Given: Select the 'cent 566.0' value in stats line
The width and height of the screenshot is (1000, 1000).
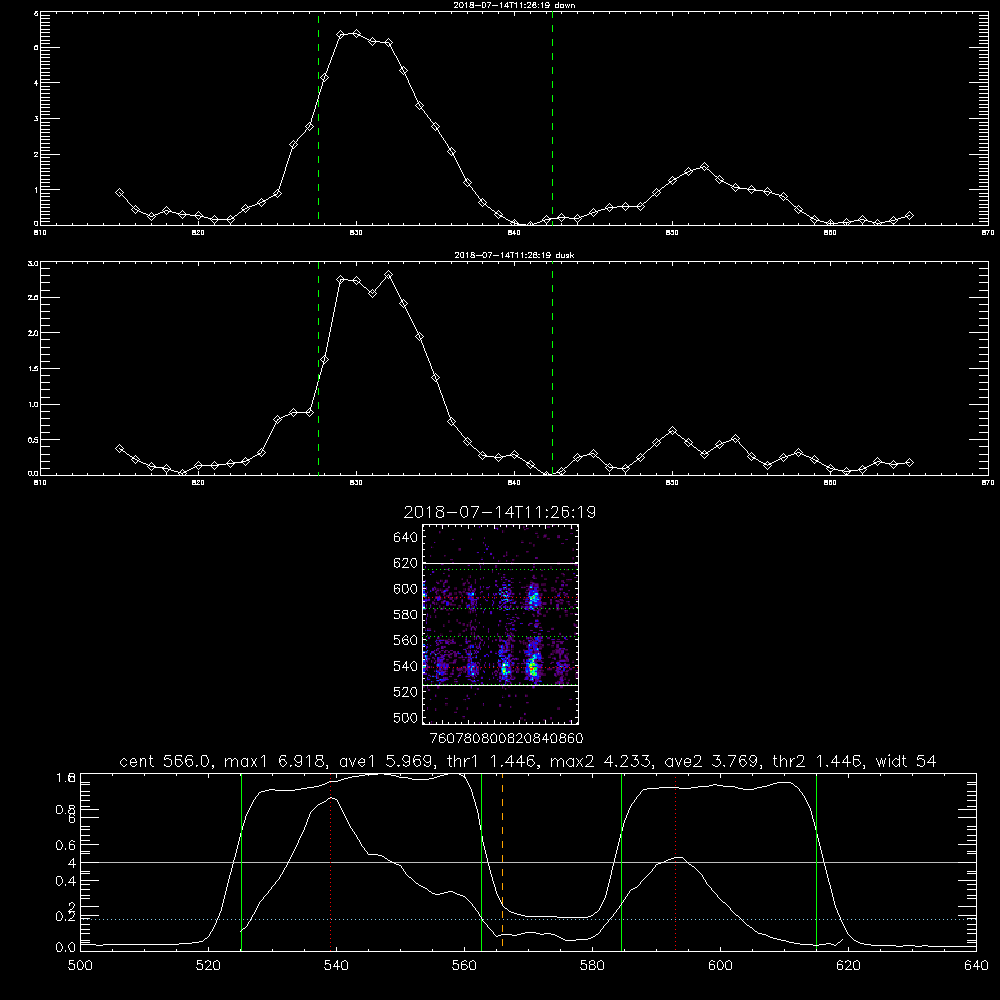Looking at the screenshot, I should coord(167,761).
